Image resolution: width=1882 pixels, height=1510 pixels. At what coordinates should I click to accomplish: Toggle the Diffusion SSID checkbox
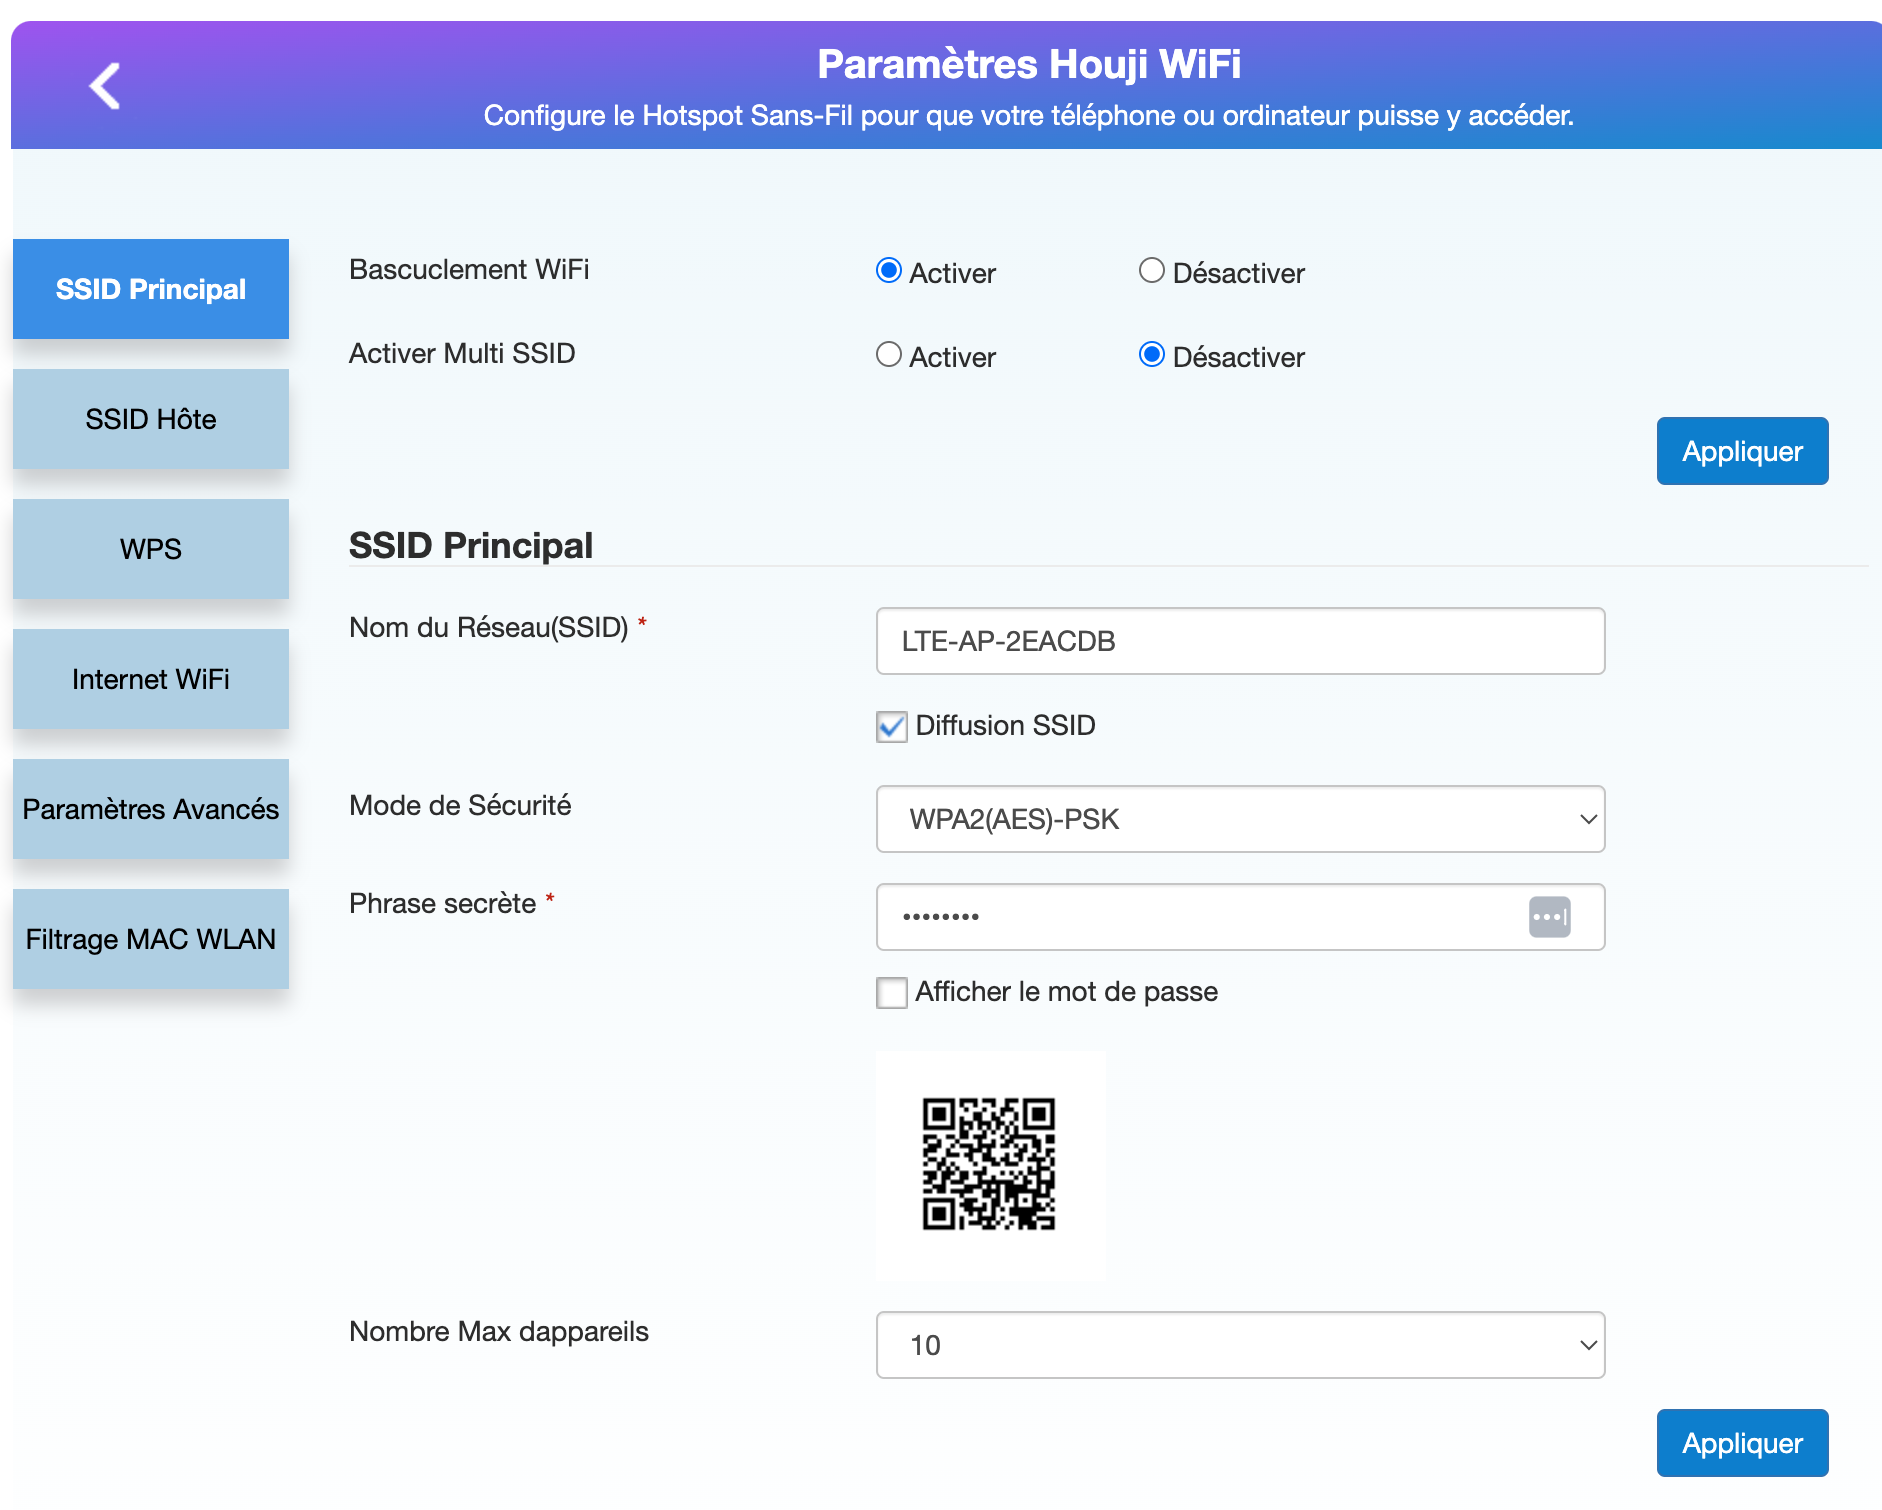click(x=892, y=726)
